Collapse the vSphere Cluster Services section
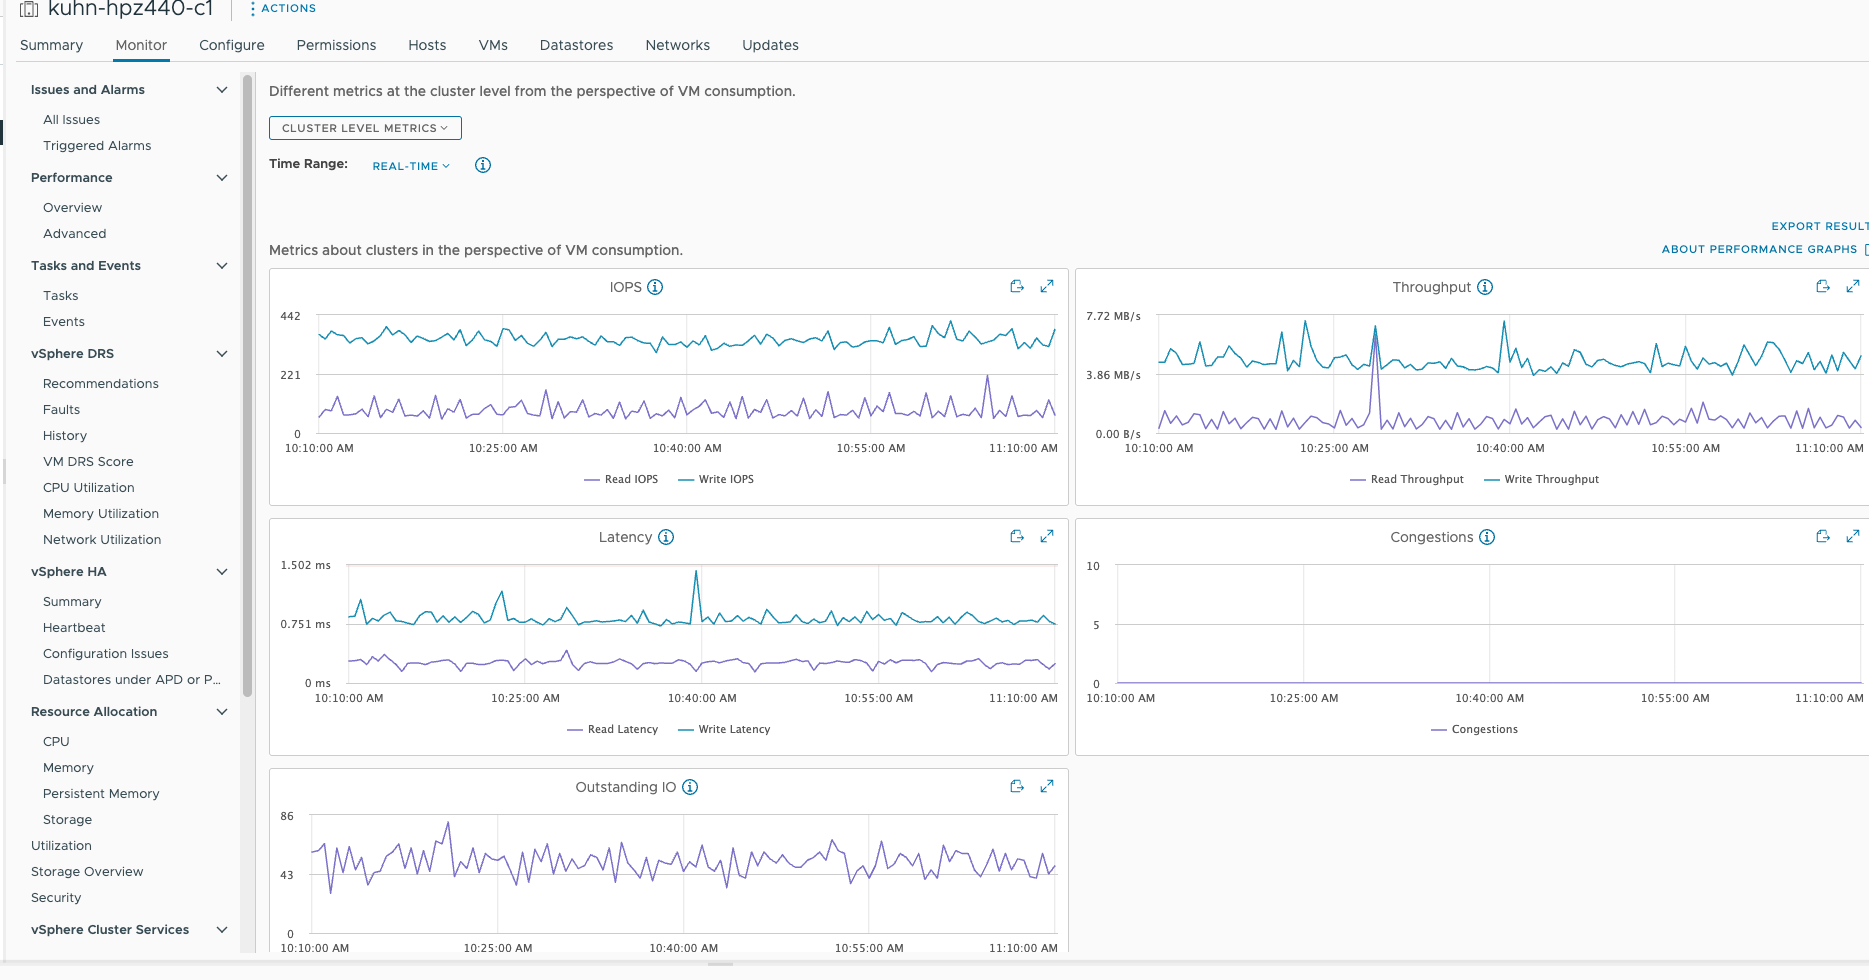This screenshot has width=1869, height=980. coord(222,930)
